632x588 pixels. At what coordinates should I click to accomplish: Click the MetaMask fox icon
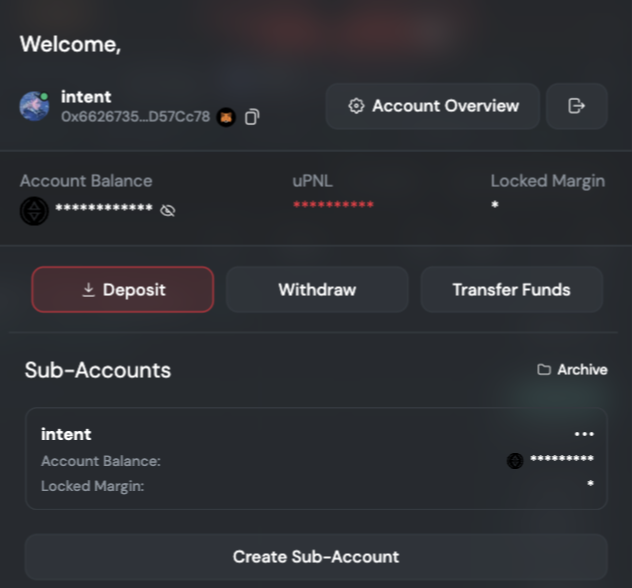coord(227,117)
